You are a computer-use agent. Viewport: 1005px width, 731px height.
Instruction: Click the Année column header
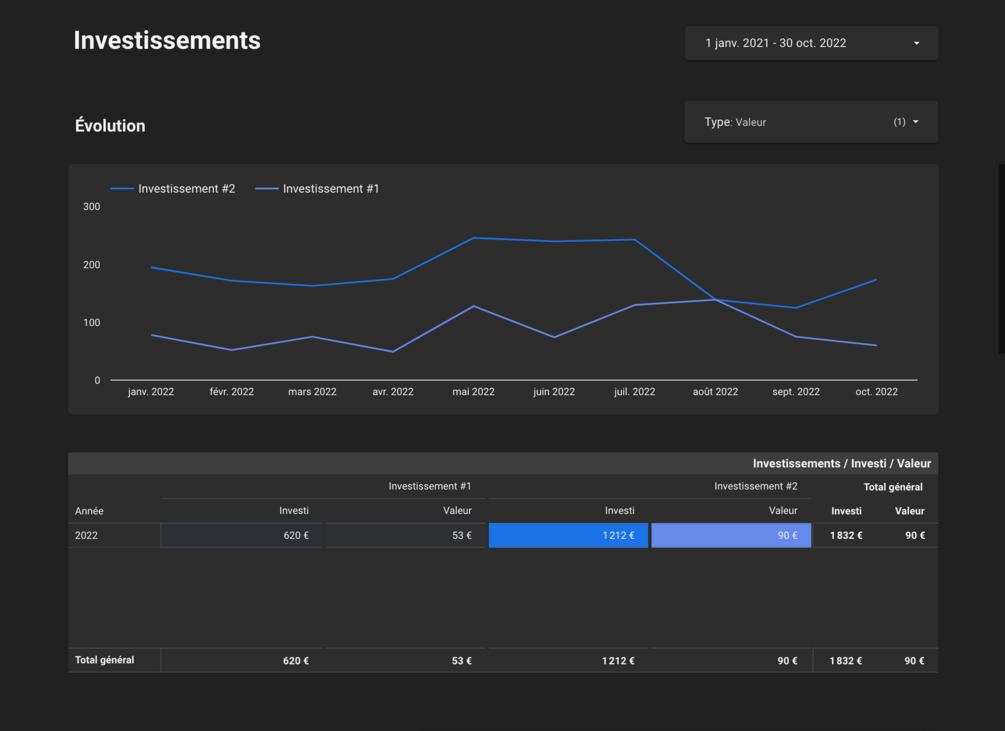click(89, 511)
